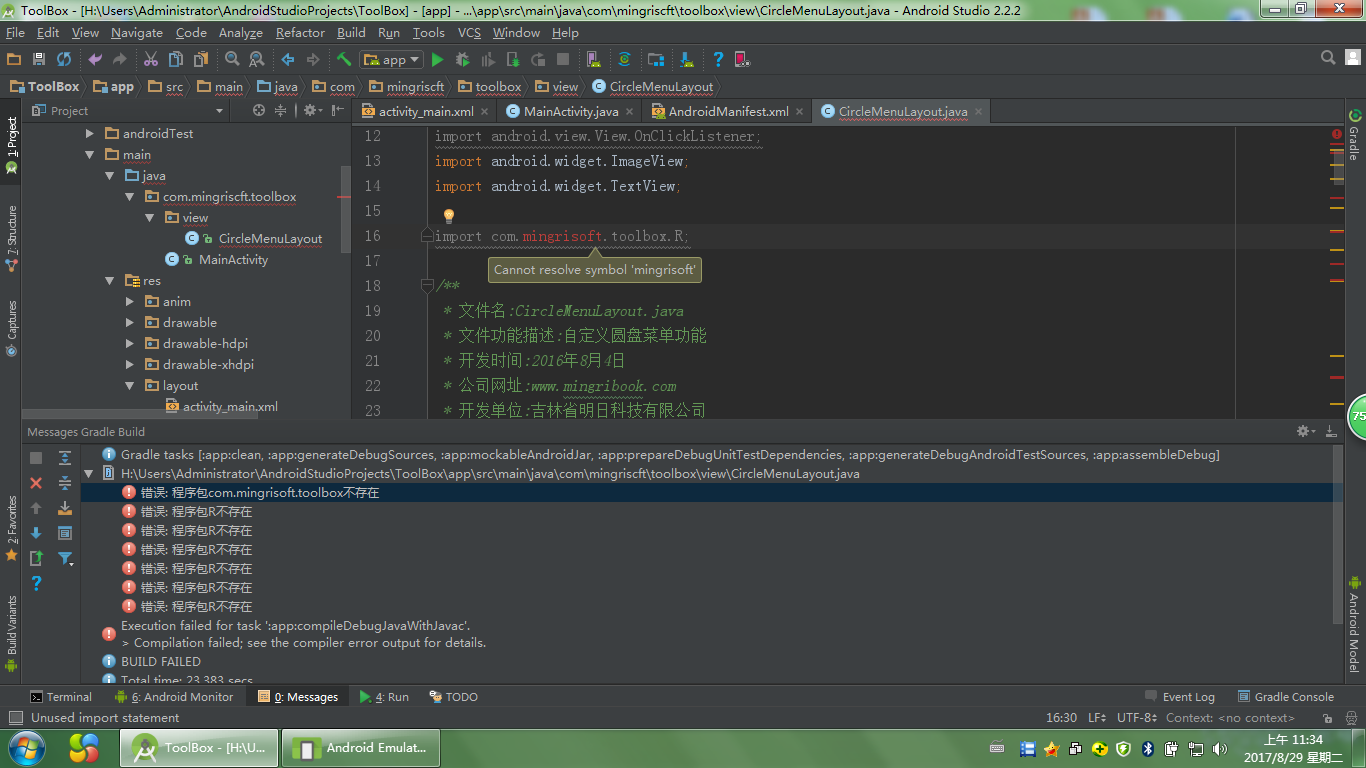Click the Paste clipboard icon
This screenshot has height=768, width=1366.
[201, 60]
